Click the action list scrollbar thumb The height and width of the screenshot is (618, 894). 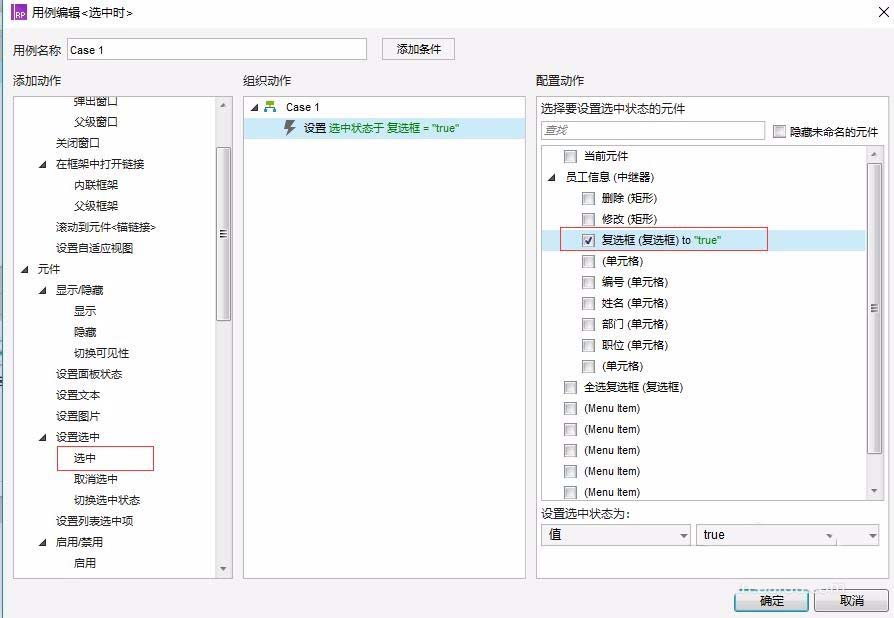223,234
